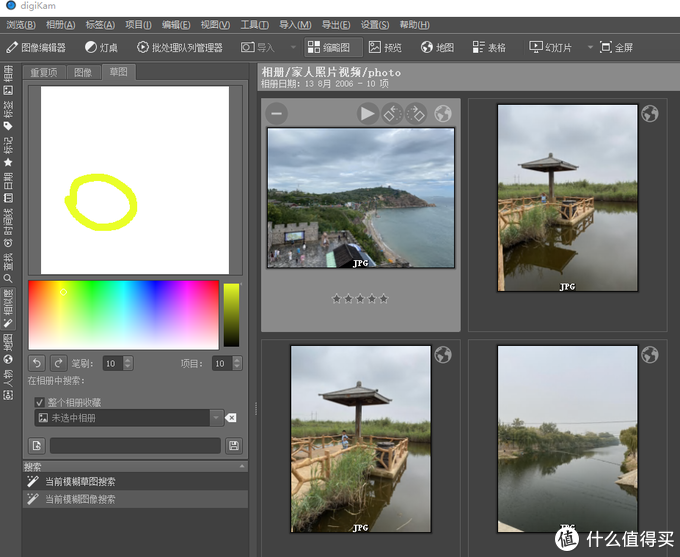The image size is (680, 557).
Task: Toggle the 整个相册收藏 checkbox
Action: point(40,402)
